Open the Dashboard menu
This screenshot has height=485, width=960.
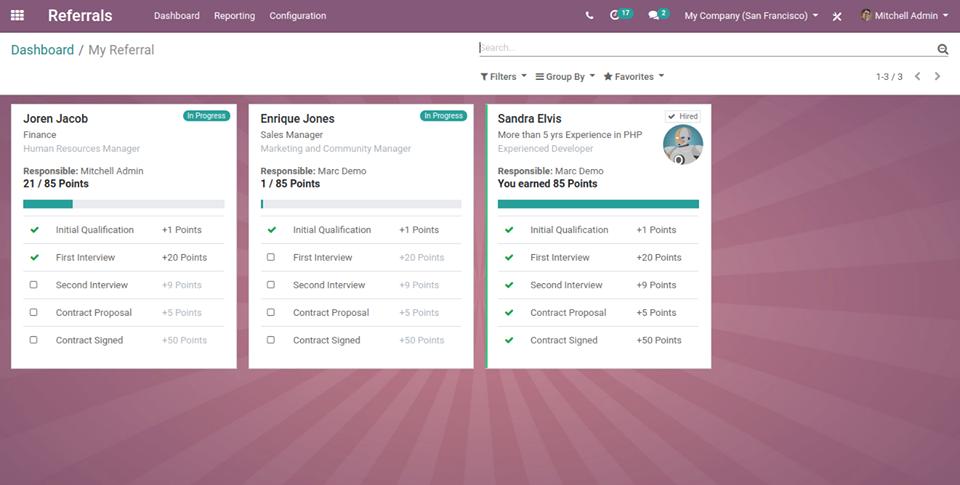coord(176,16)
